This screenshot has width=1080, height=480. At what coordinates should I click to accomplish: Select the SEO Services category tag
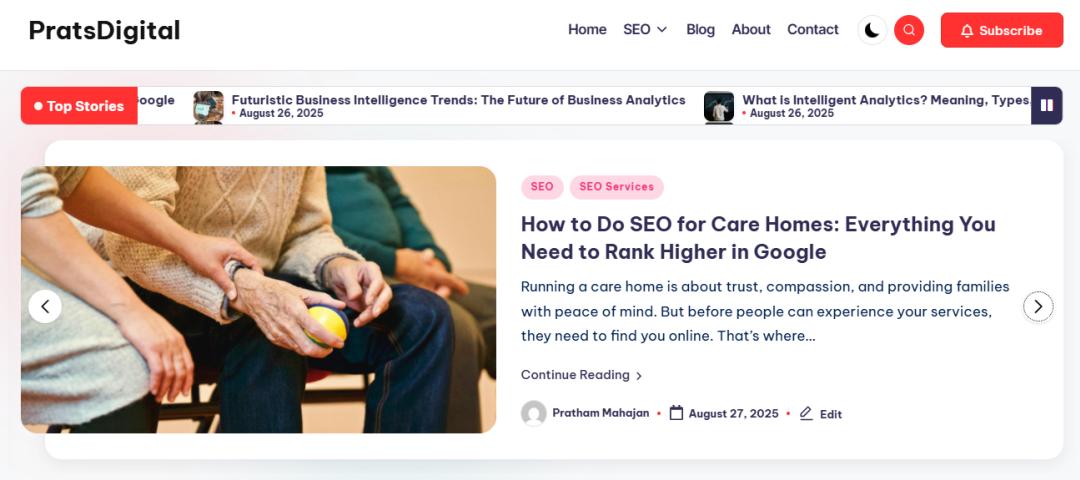point(616,187)
